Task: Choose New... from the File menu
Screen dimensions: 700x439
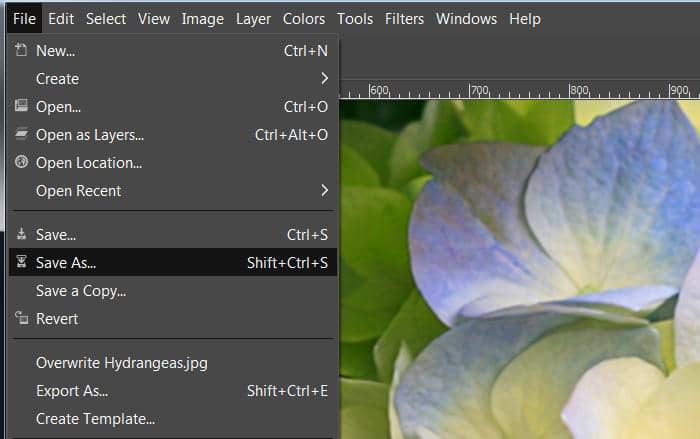Action: (173, 50)
